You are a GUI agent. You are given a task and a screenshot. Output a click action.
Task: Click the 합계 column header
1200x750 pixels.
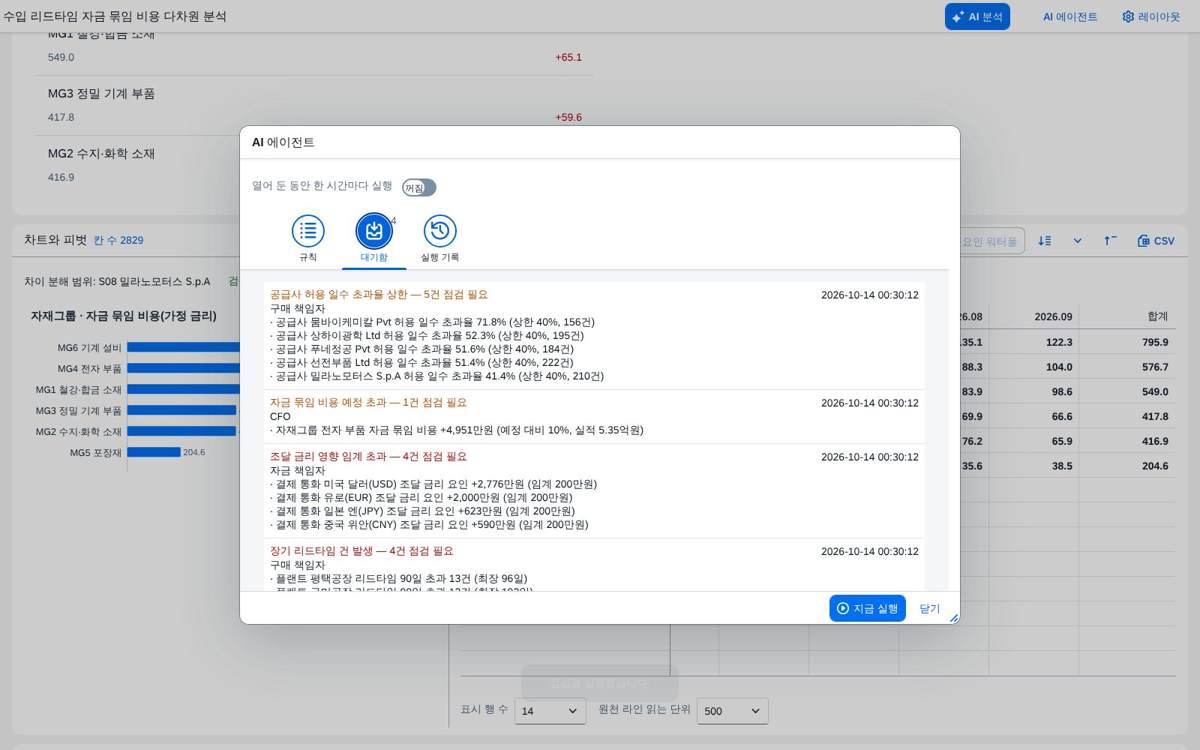tap(1157, 316)
